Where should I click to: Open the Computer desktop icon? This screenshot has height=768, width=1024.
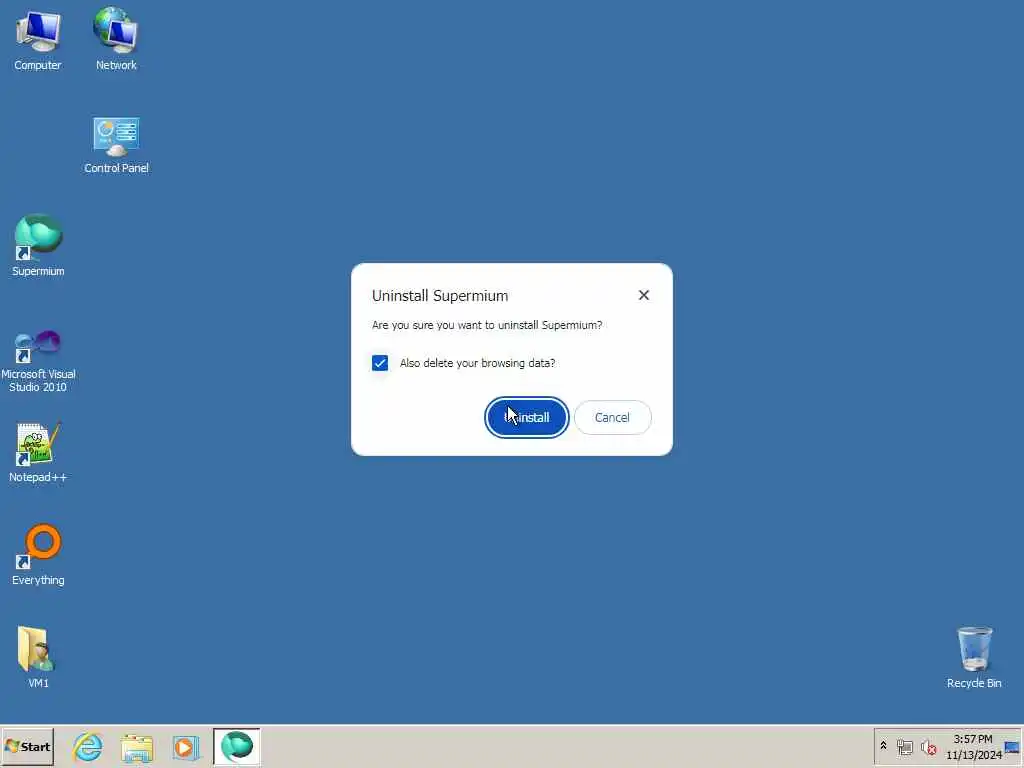[x=38, y=39]
